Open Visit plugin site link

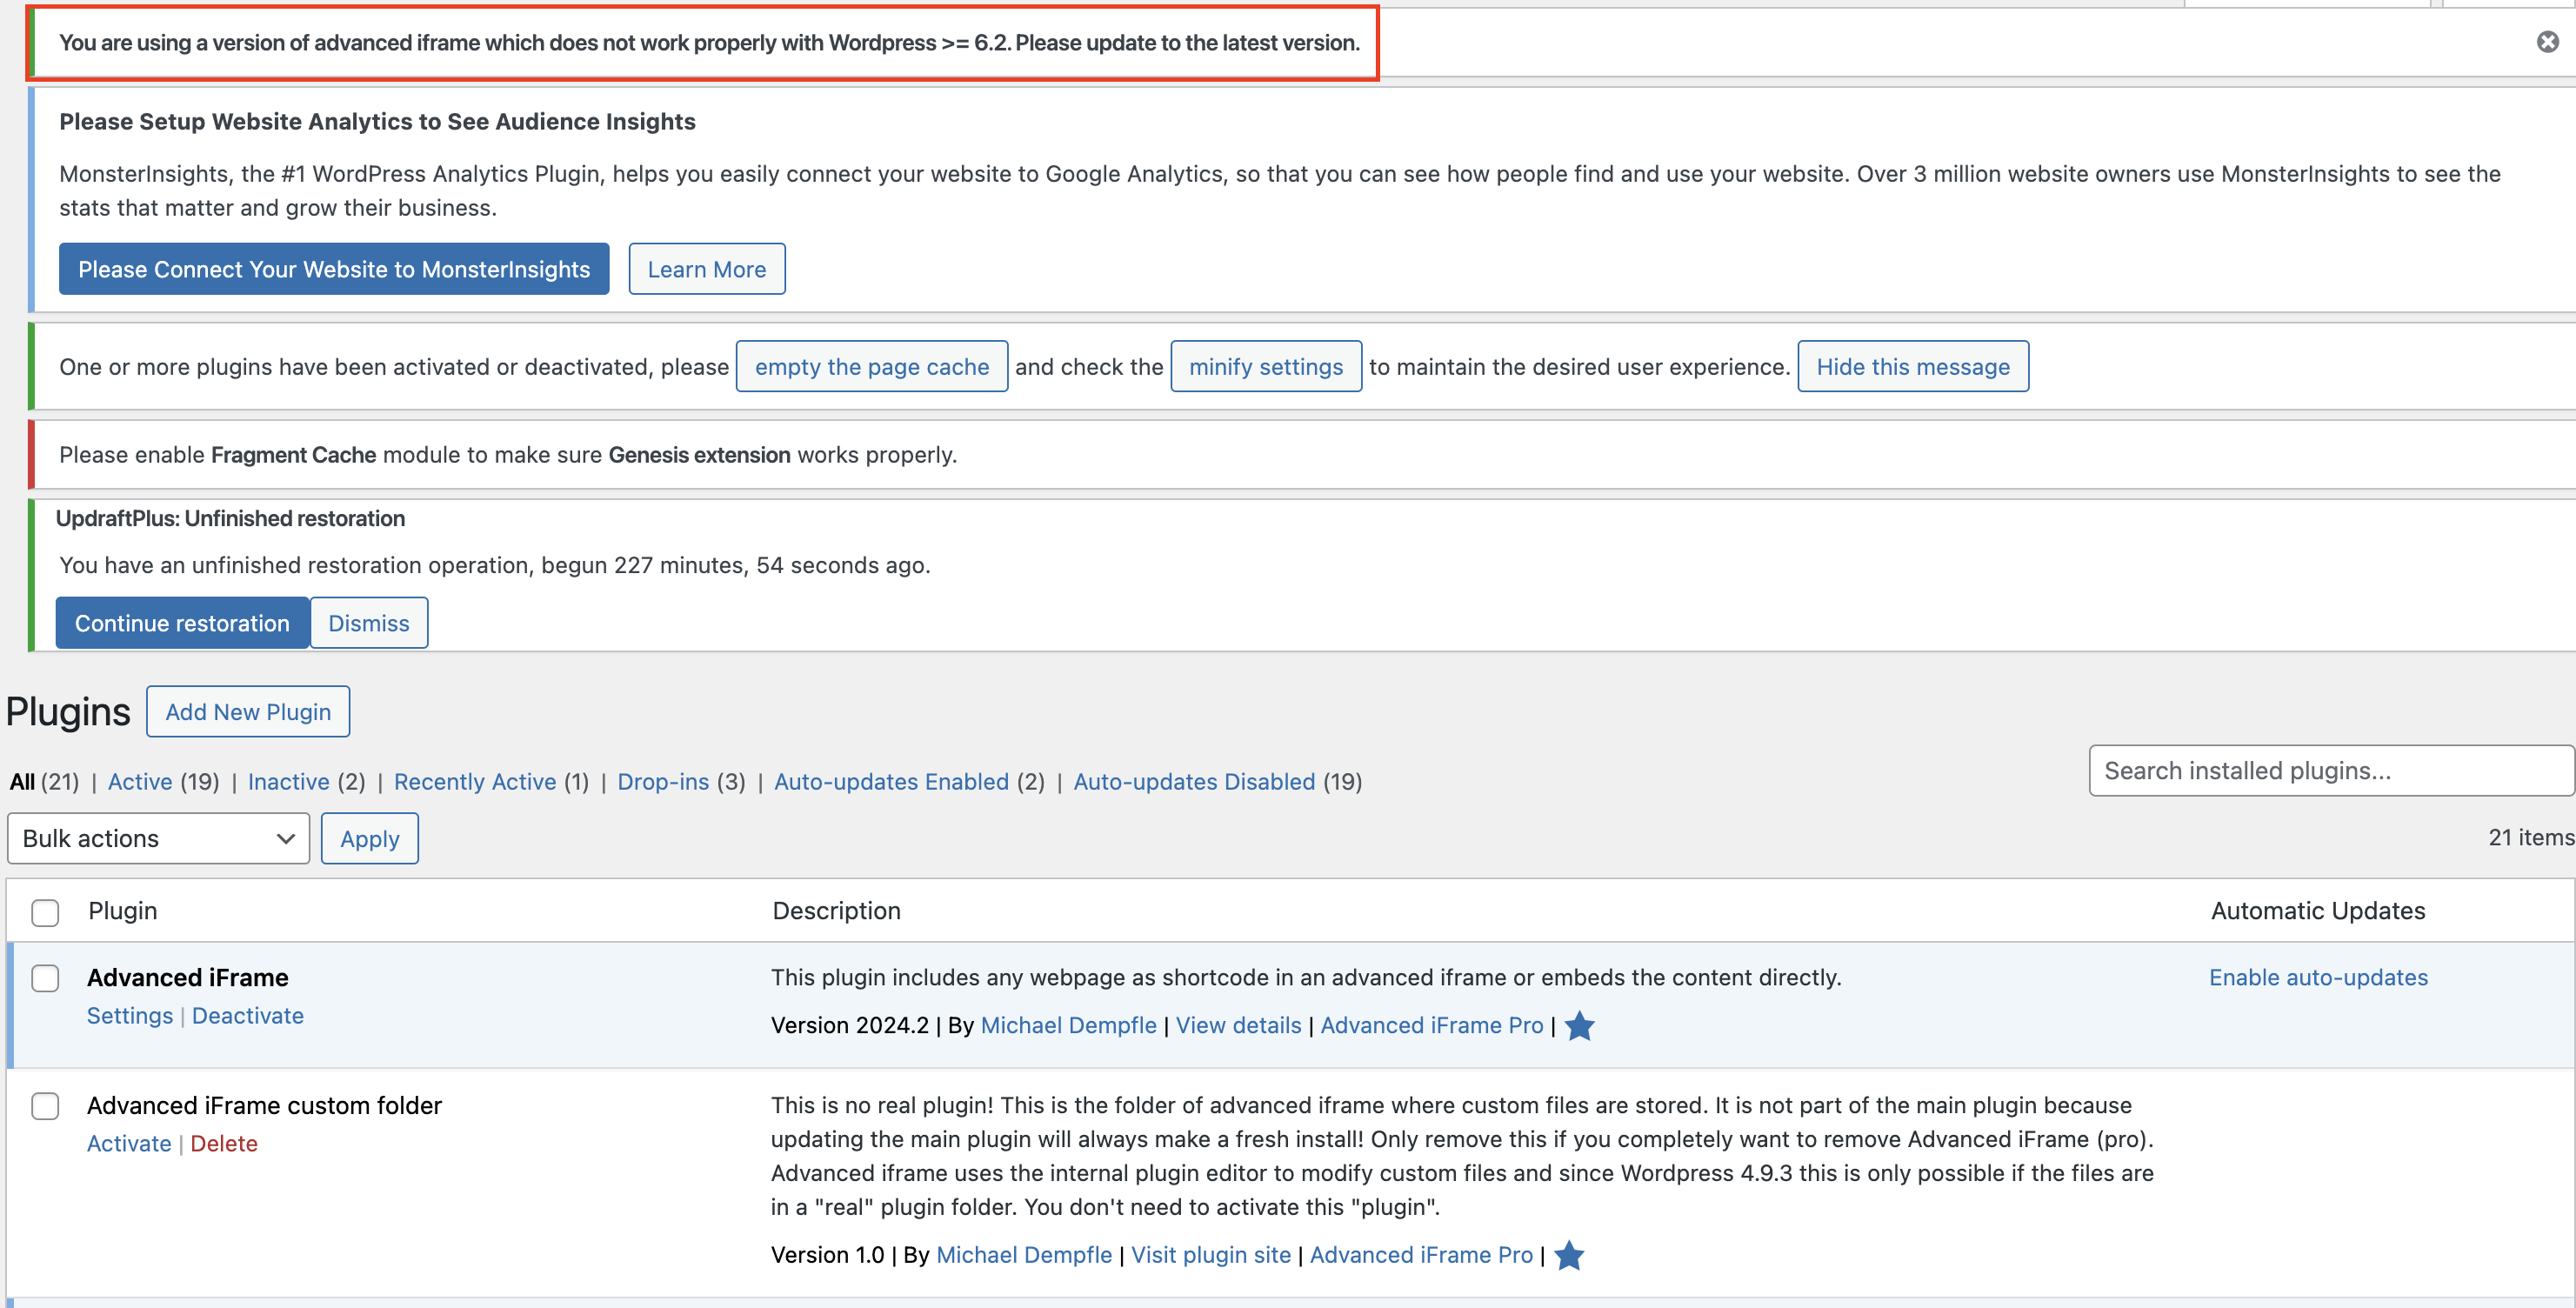click(1211, 1256)
